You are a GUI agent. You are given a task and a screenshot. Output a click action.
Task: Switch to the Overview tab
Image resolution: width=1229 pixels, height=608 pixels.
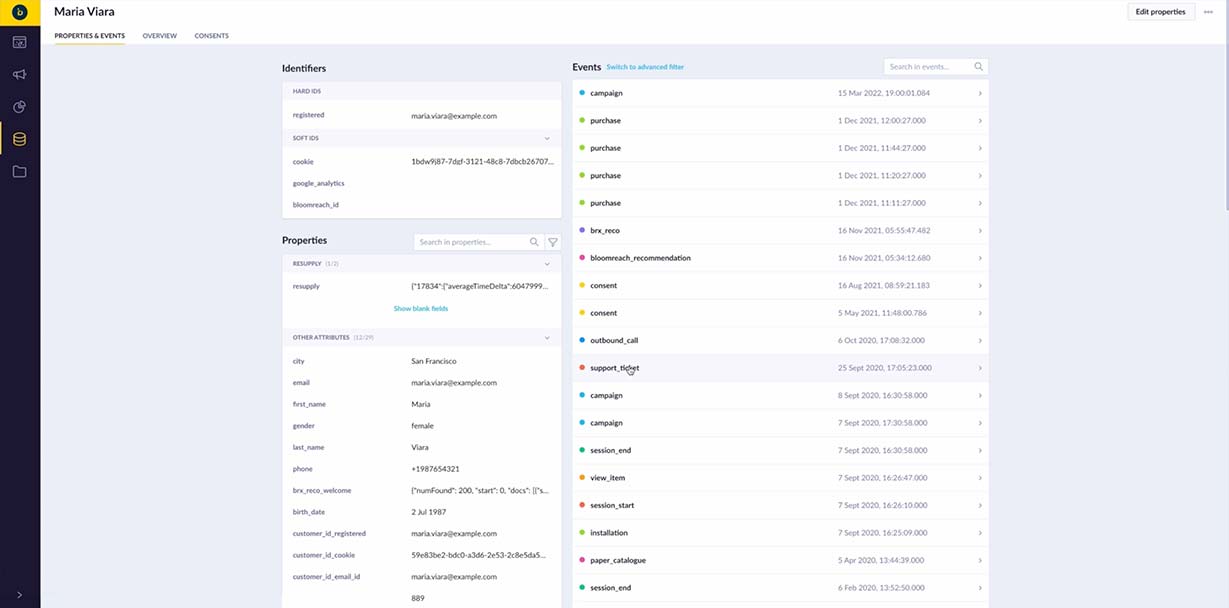pyautogui.click(x=159, y=36)
